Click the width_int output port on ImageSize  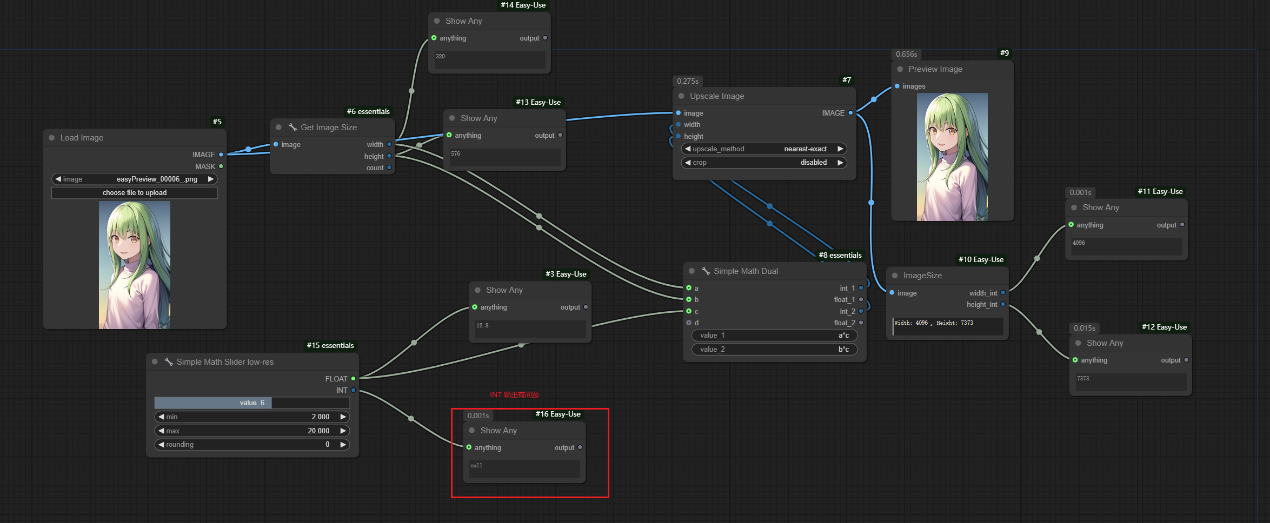click(x=1003, y=292)
